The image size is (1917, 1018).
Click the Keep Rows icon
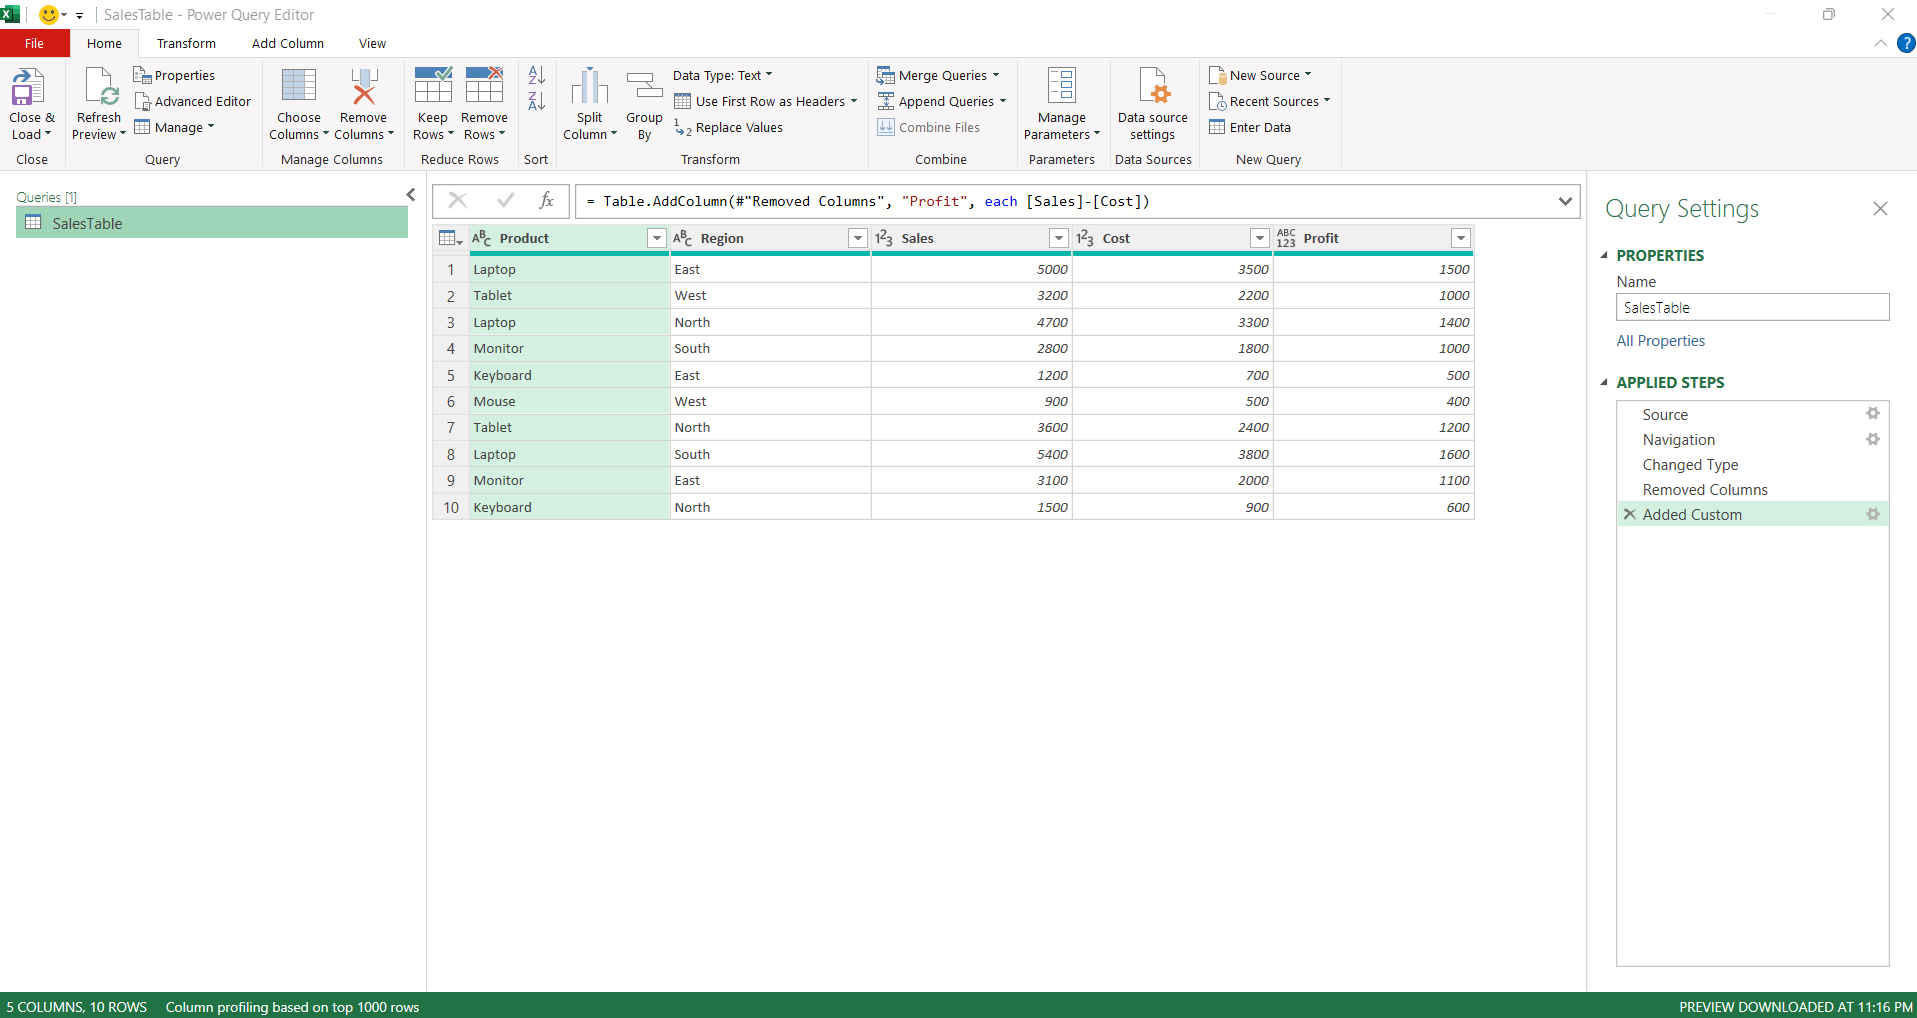(433, 85)
